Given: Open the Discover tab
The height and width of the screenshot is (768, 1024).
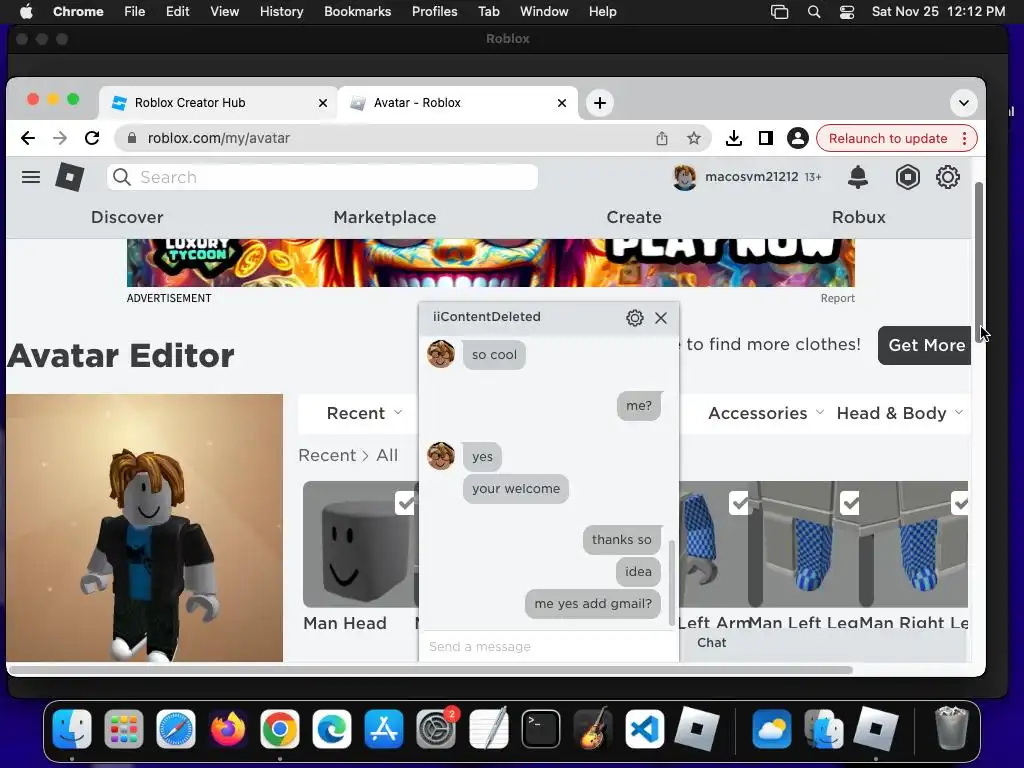Looking at the screenshot, I should [127, 217].
